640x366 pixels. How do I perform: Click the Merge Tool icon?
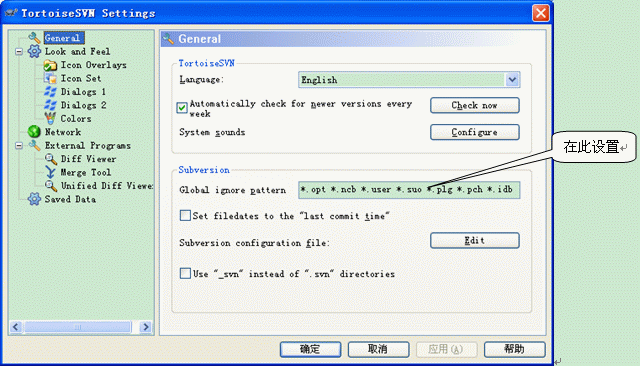click(x=50, y=172)
